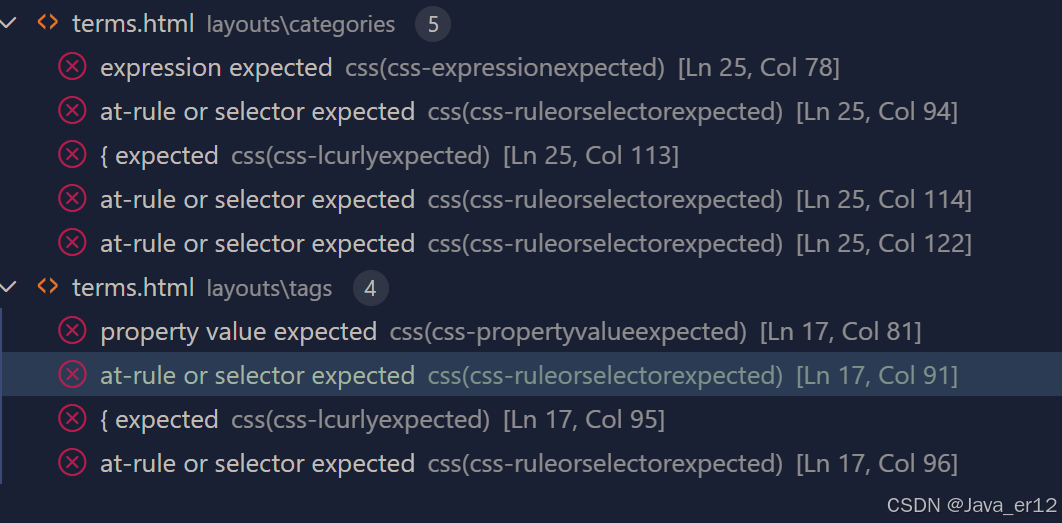Screen dimensions: 1062x523
Task: Click error icon beside 'expression expected'
Action: [72, 67]
